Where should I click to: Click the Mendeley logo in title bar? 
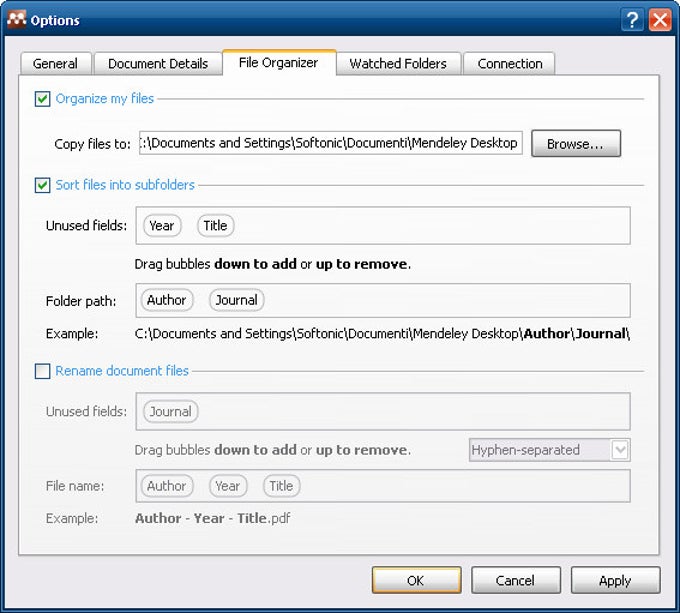[16, 20]
